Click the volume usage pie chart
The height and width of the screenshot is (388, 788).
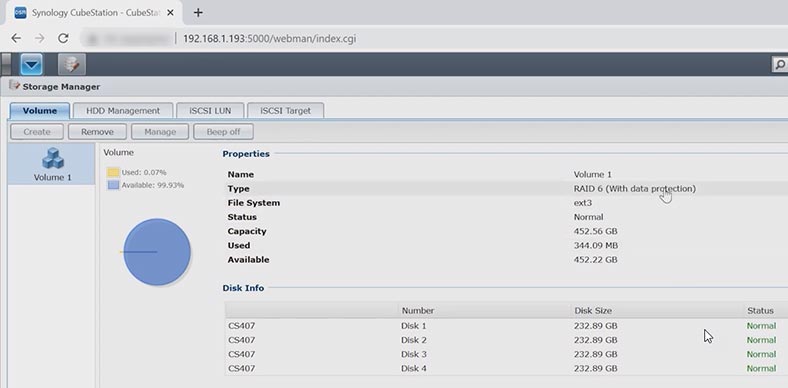tap(157, 252)
